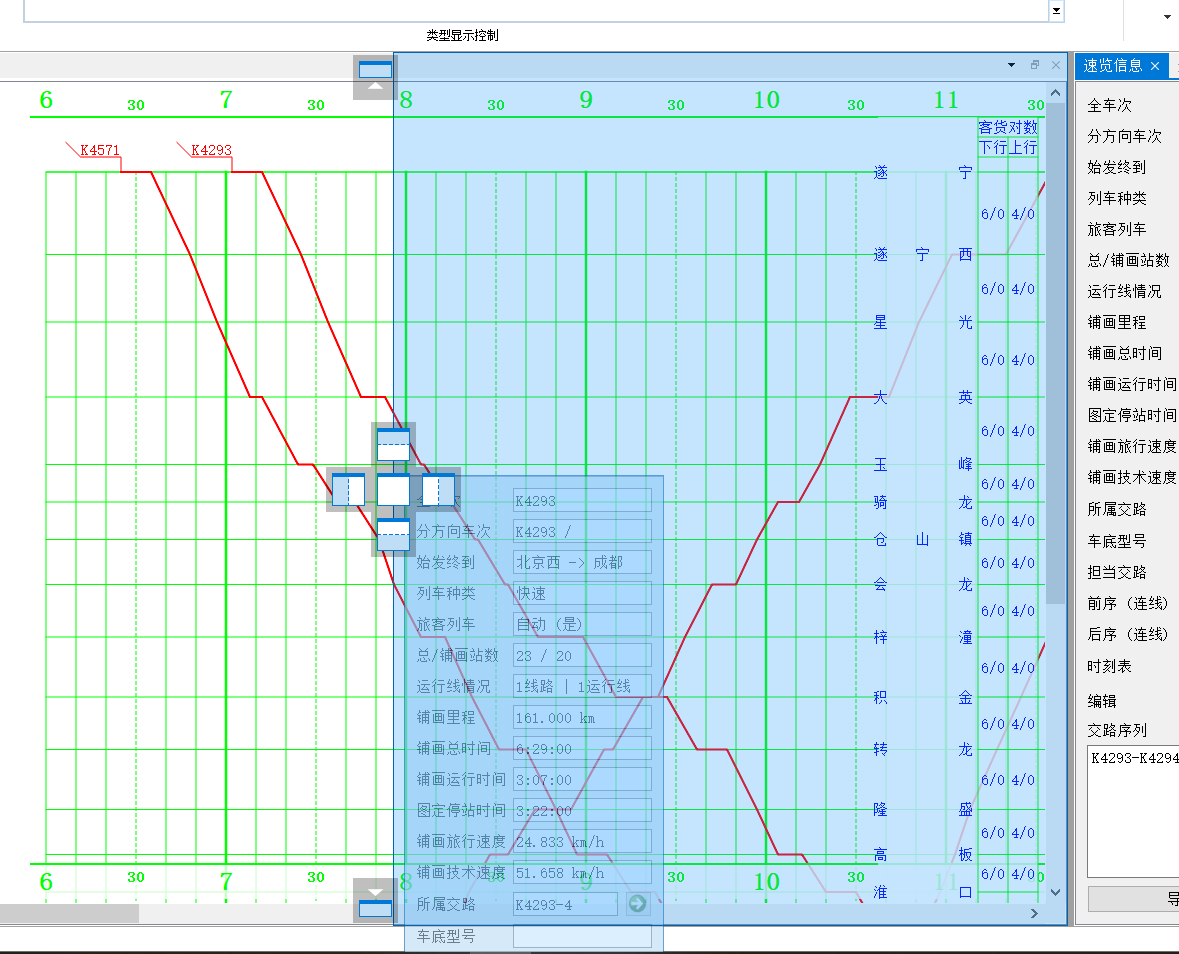Select the K4571 train label

pyautogui.click(x=100, y=150)
